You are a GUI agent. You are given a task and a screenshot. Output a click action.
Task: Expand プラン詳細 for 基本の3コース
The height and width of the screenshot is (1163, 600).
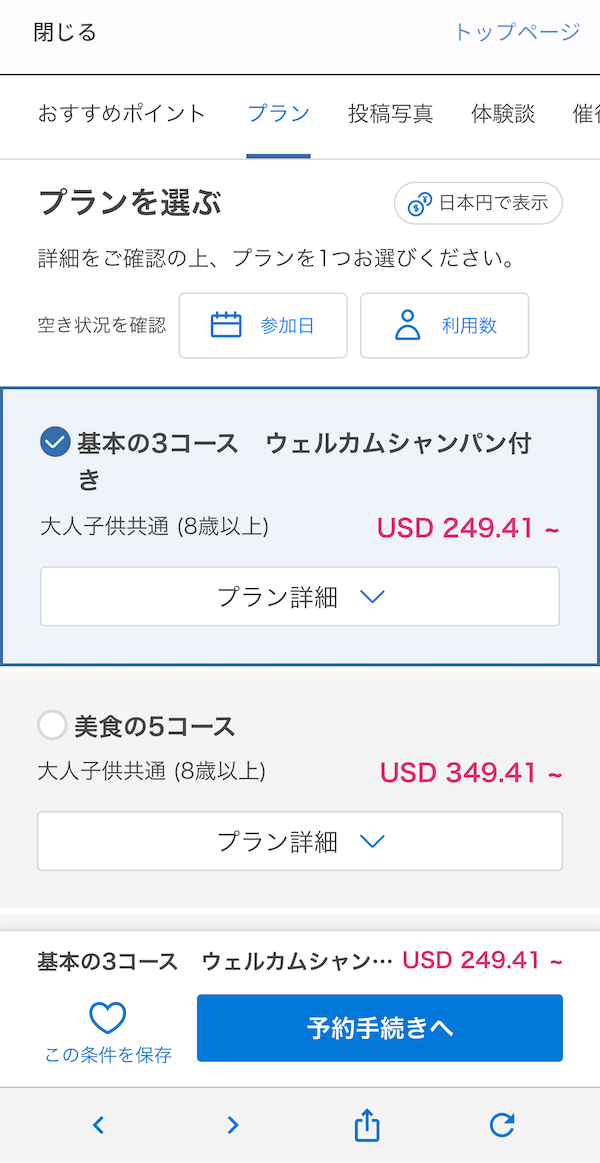300,597
